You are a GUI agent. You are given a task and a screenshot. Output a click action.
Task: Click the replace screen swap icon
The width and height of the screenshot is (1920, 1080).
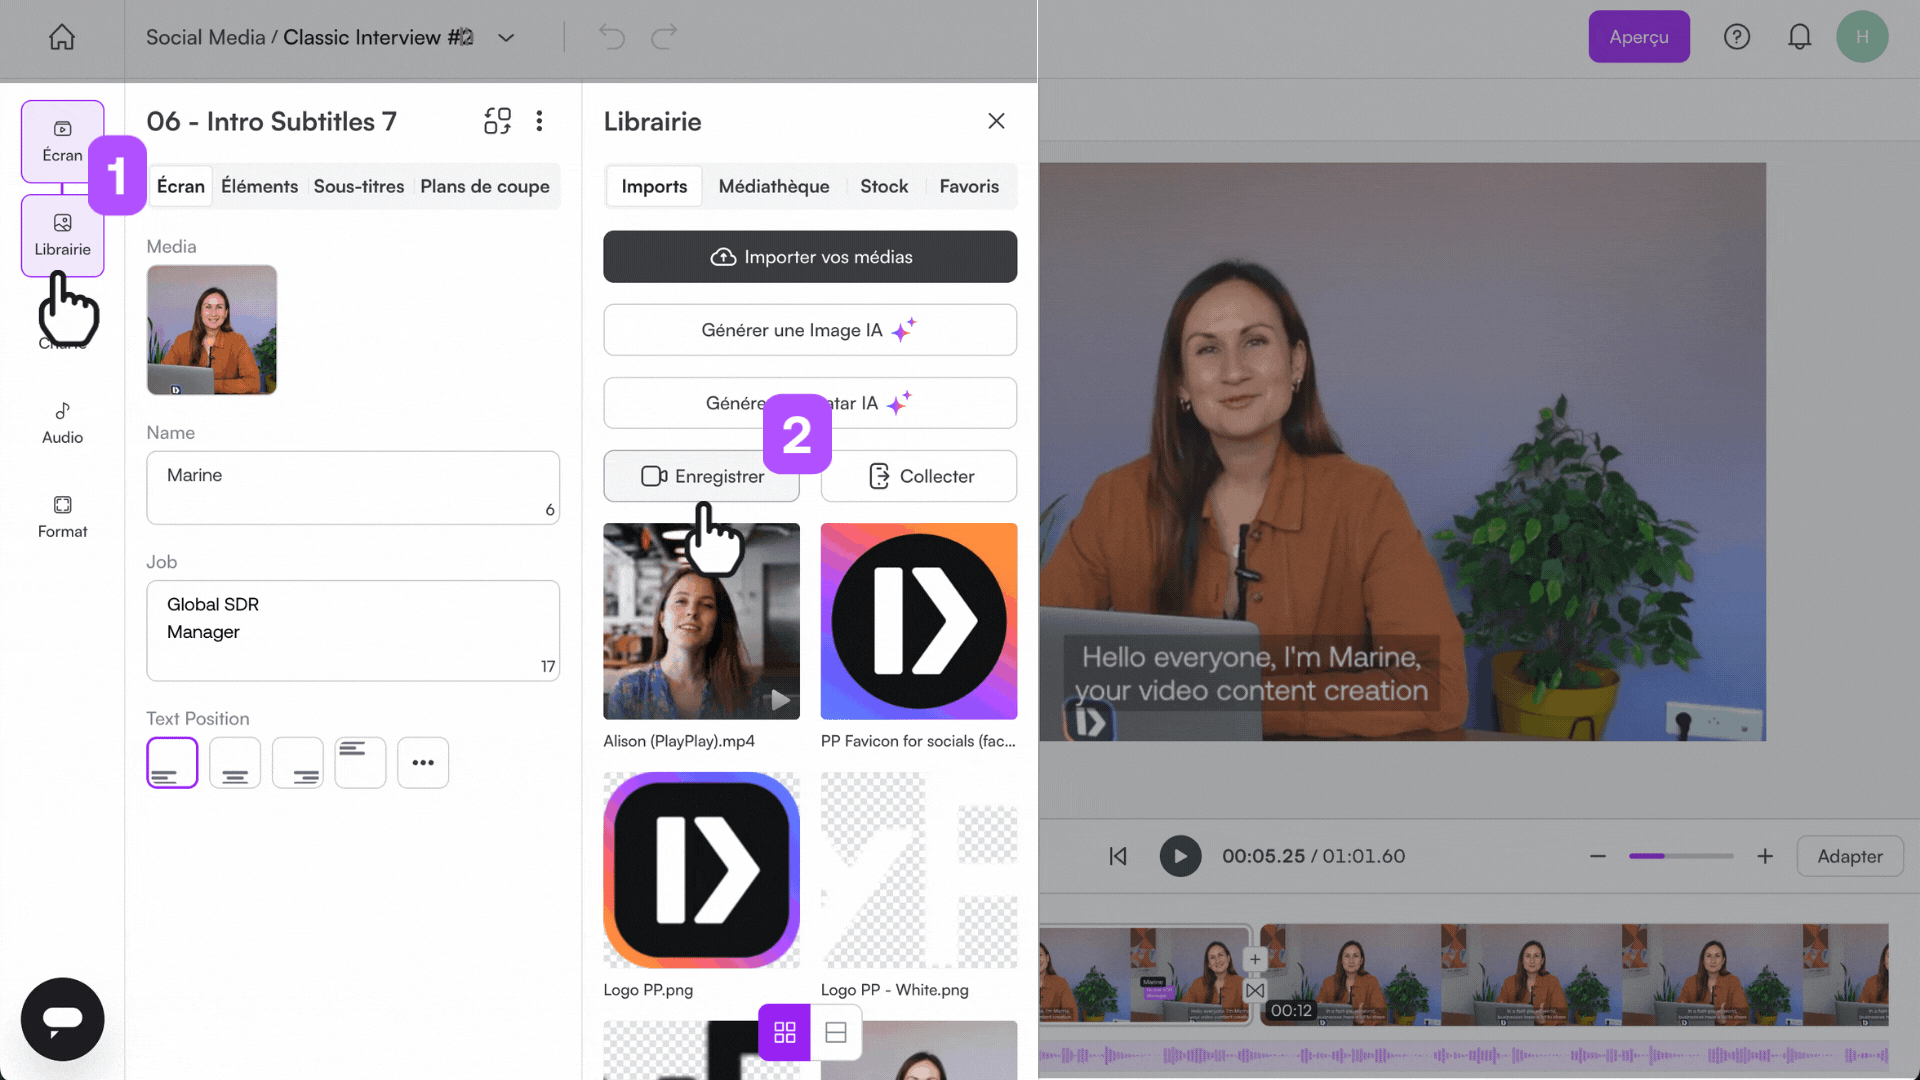click(497, 121)
